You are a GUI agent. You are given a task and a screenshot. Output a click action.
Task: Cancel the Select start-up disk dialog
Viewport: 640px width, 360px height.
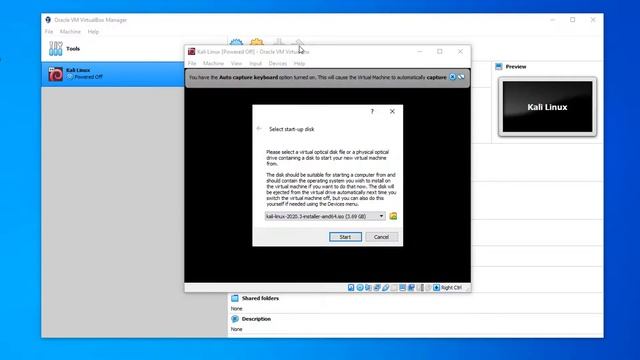[381, 237]
